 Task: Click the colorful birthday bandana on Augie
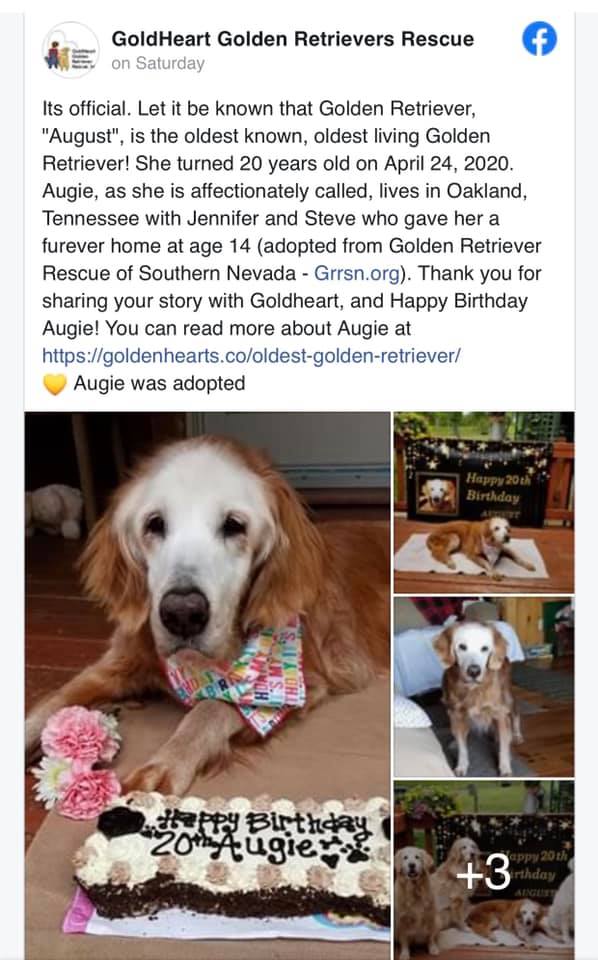click(x=239, y=678)
